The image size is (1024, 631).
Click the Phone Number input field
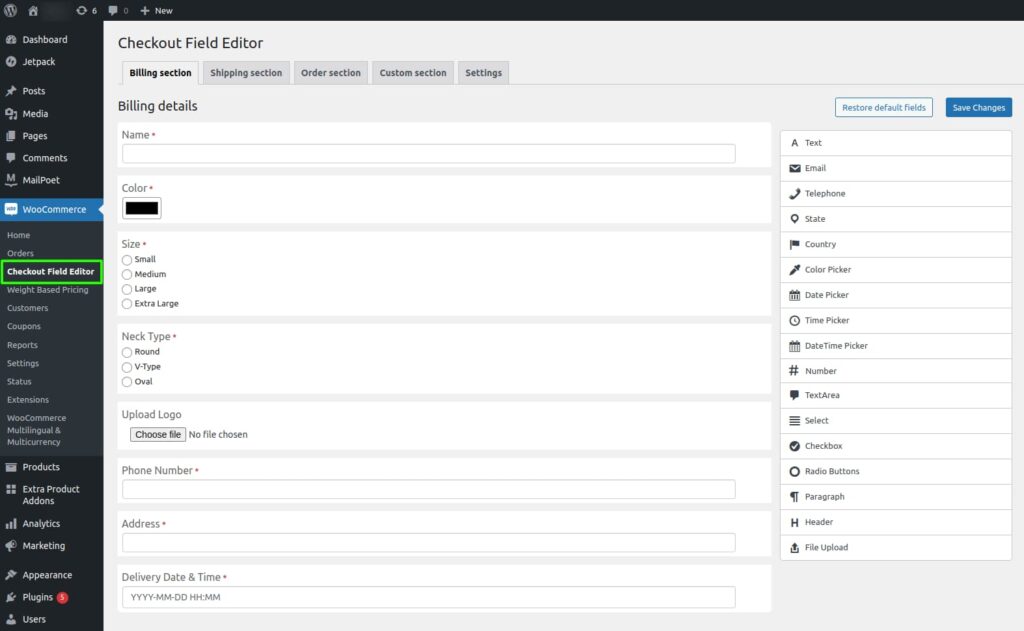[x=428, y=490]
